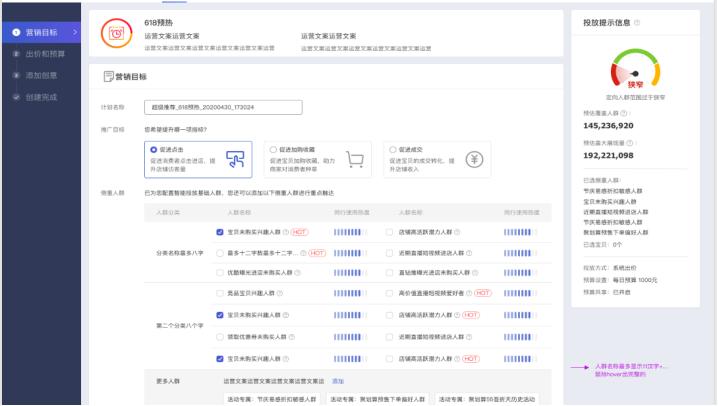
Task: Select the 促进成交 radio option
Action: [x=392, y=150]
